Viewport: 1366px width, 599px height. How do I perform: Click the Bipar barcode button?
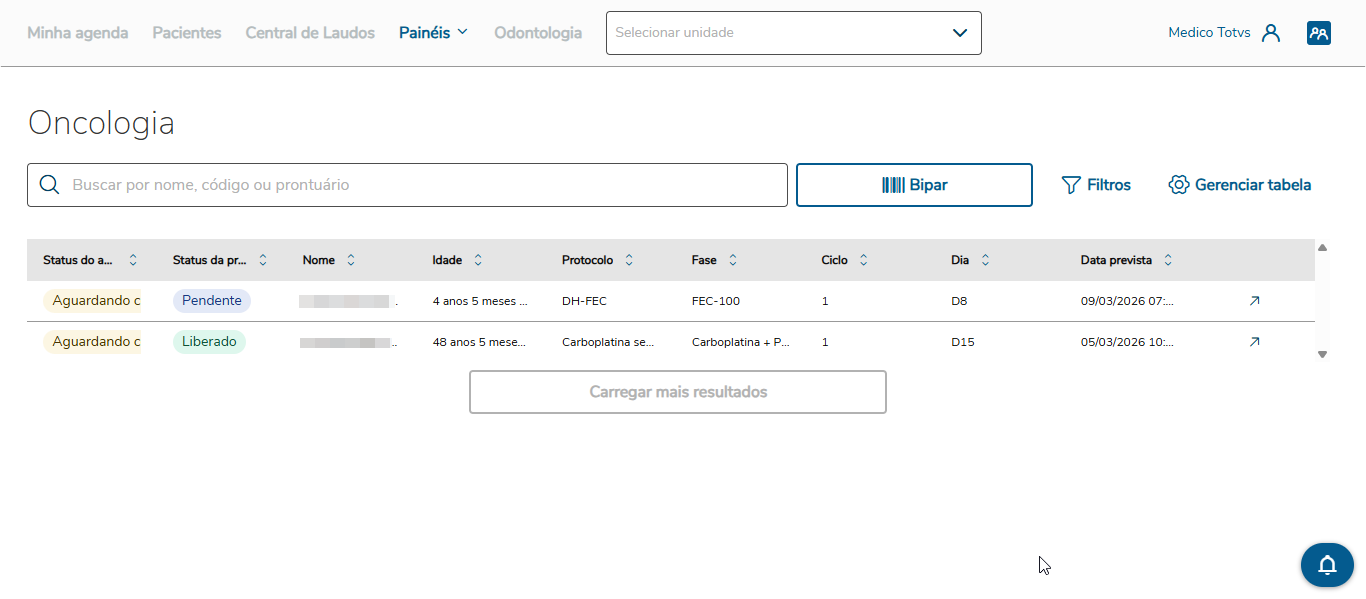pyautogui.click(x=914, y=185)
